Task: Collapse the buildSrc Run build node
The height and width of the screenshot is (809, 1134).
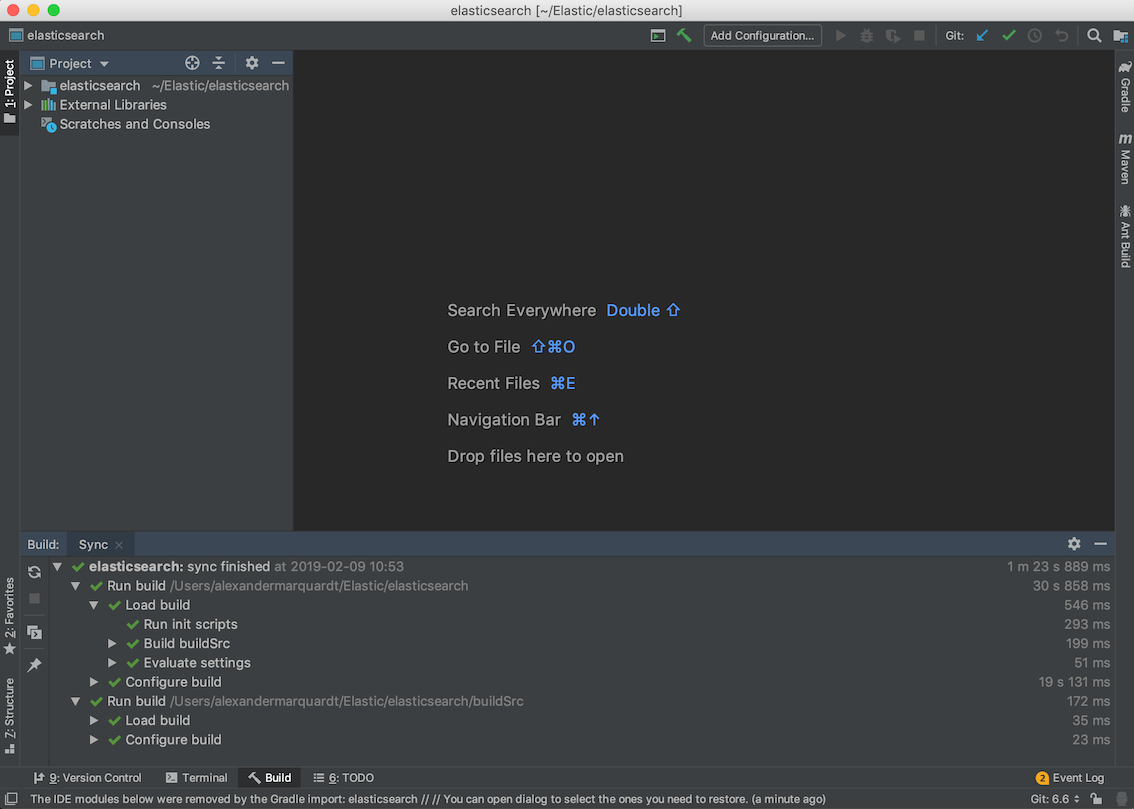Action: tap(75, 701)
